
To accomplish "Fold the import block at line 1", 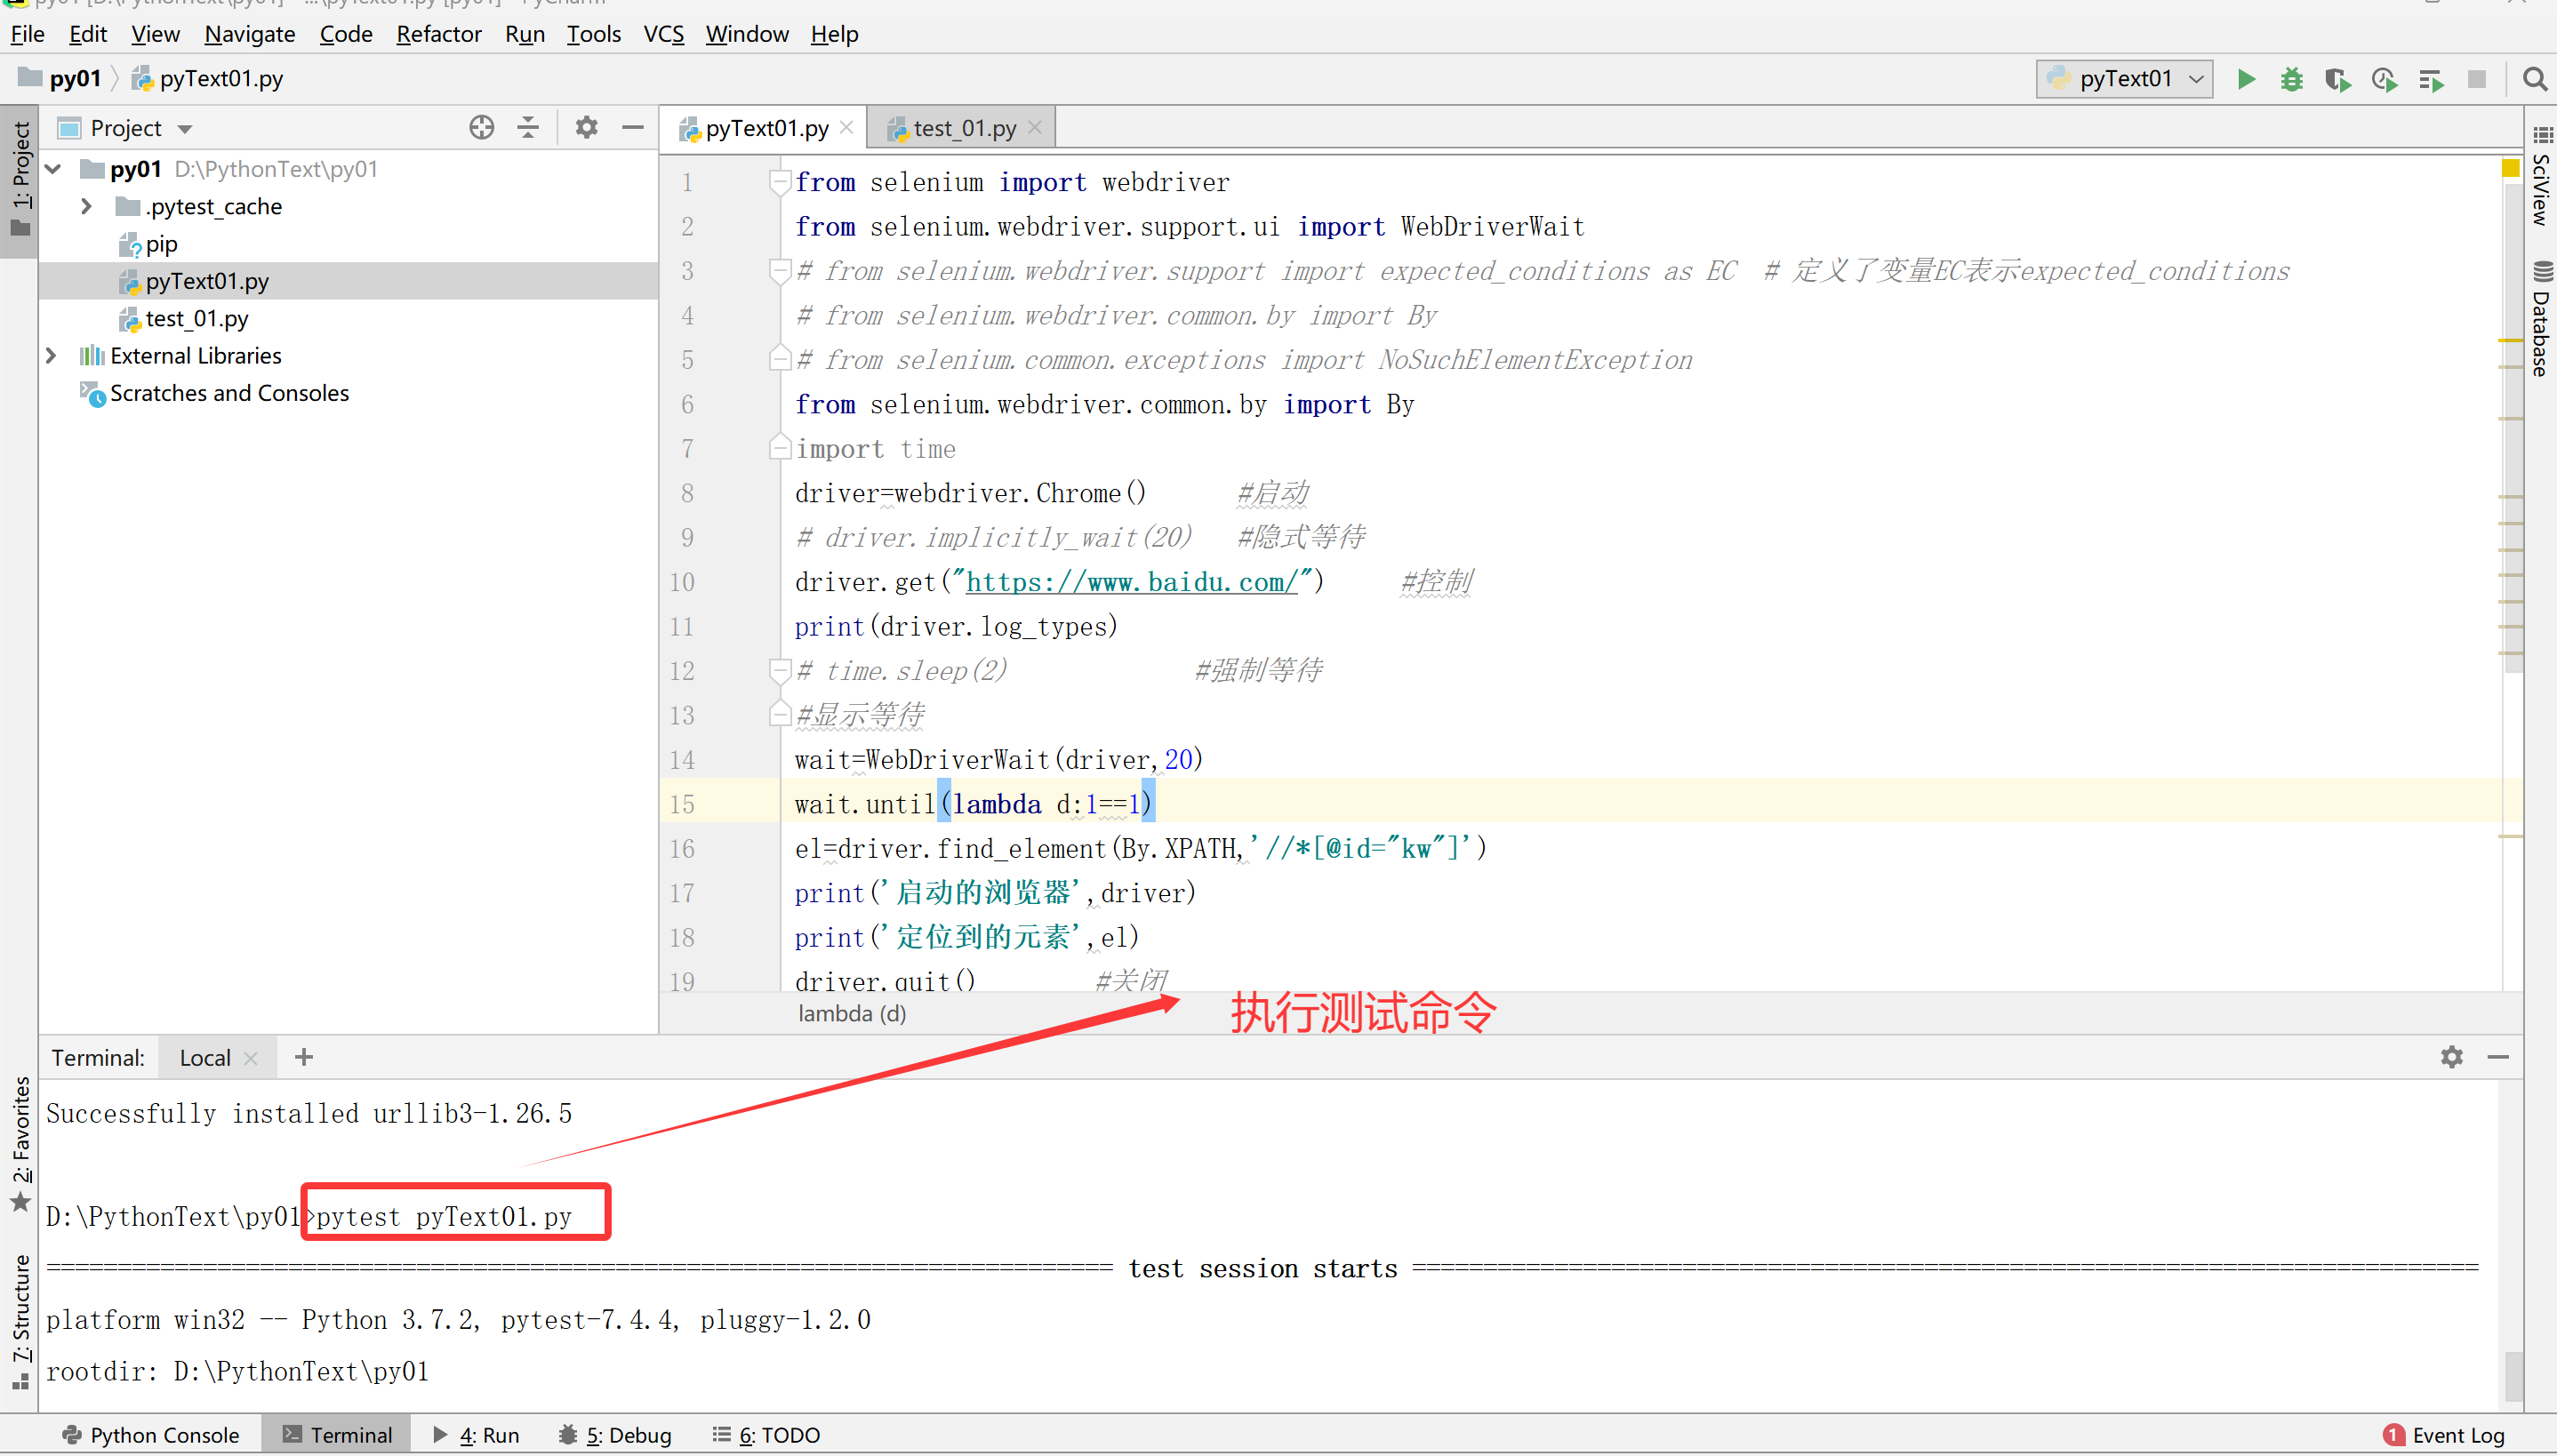I will coord(780,182).
